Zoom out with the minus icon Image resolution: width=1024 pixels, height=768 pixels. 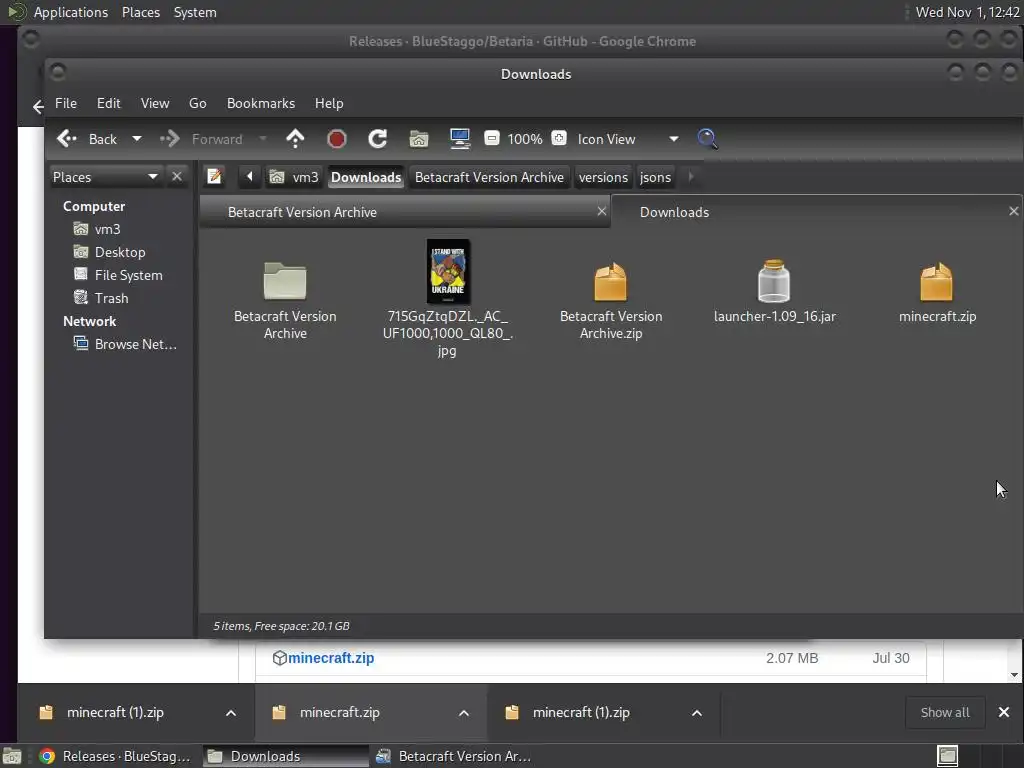pos(492,138)
